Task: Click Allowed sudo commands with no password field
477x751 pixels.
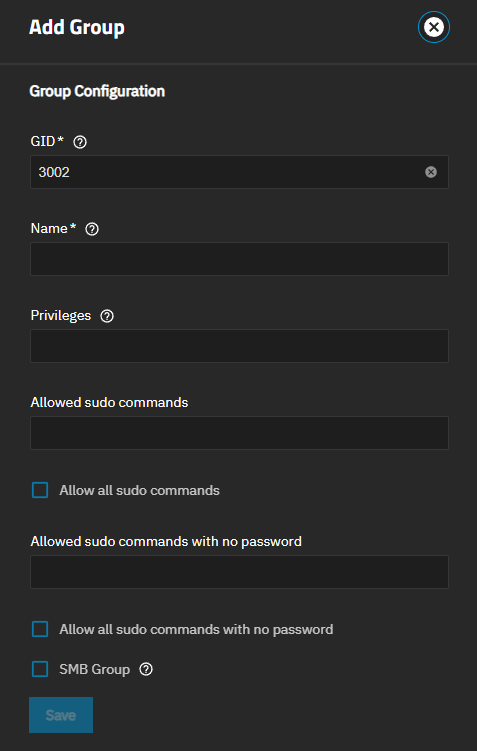Action: 239,572
